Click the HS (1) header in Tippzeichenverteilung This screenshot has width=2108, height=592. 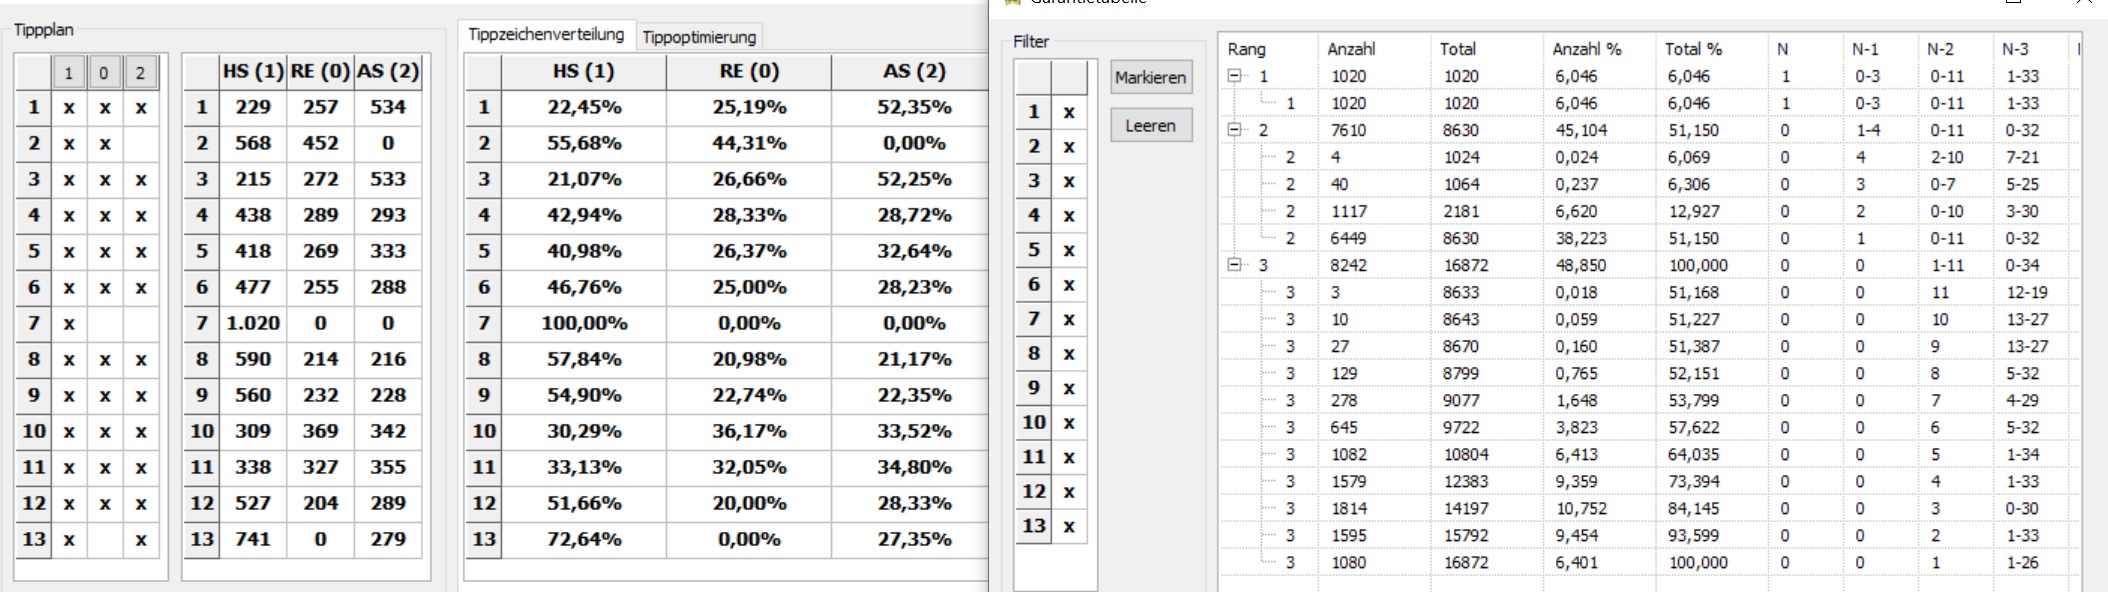(x=583, y=71)
